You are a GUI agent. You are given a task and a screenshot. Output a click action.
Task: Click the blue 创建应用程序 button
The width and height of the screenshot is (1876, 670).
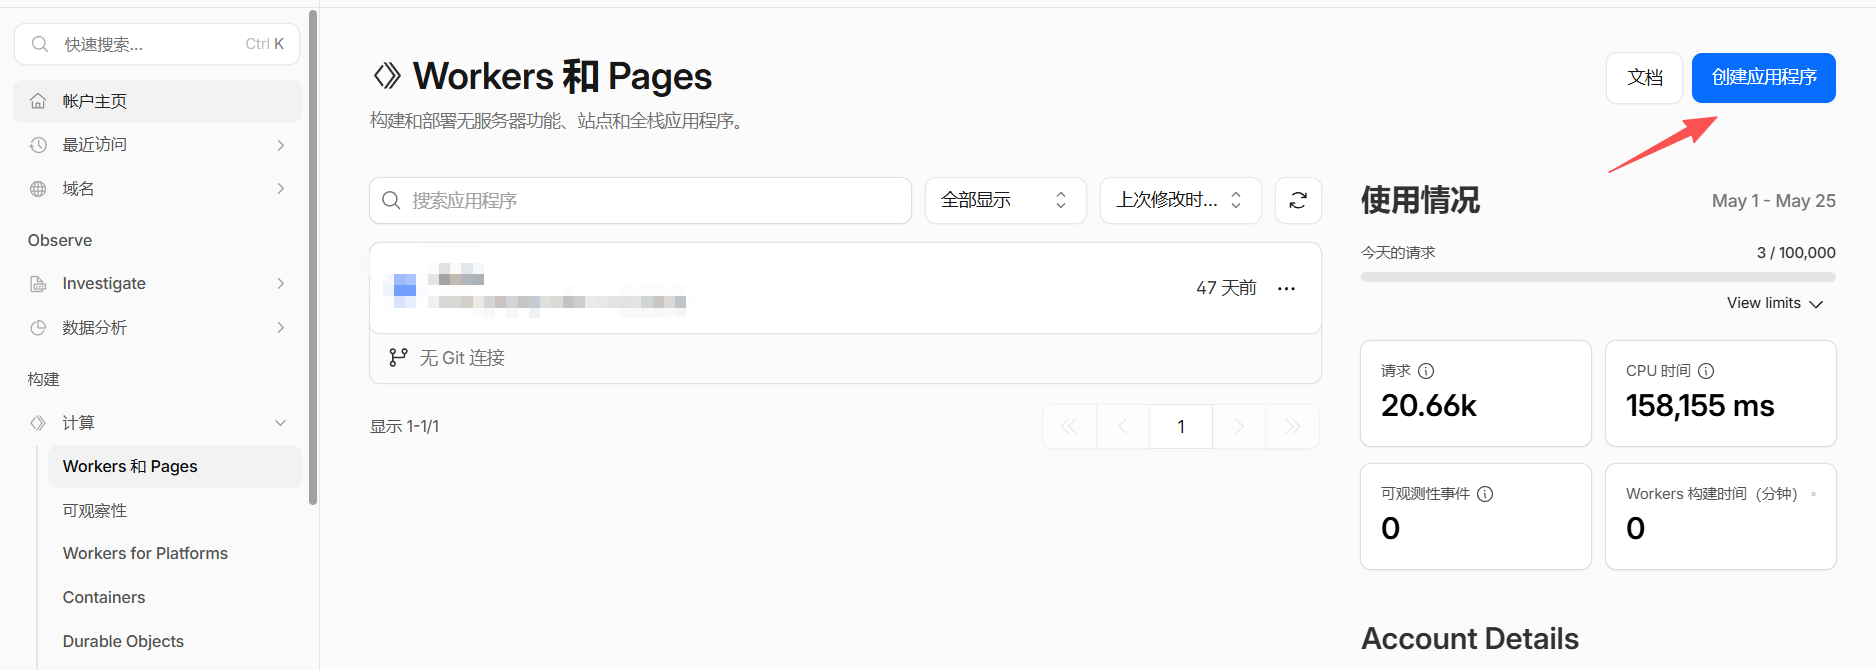point(1763,78)
